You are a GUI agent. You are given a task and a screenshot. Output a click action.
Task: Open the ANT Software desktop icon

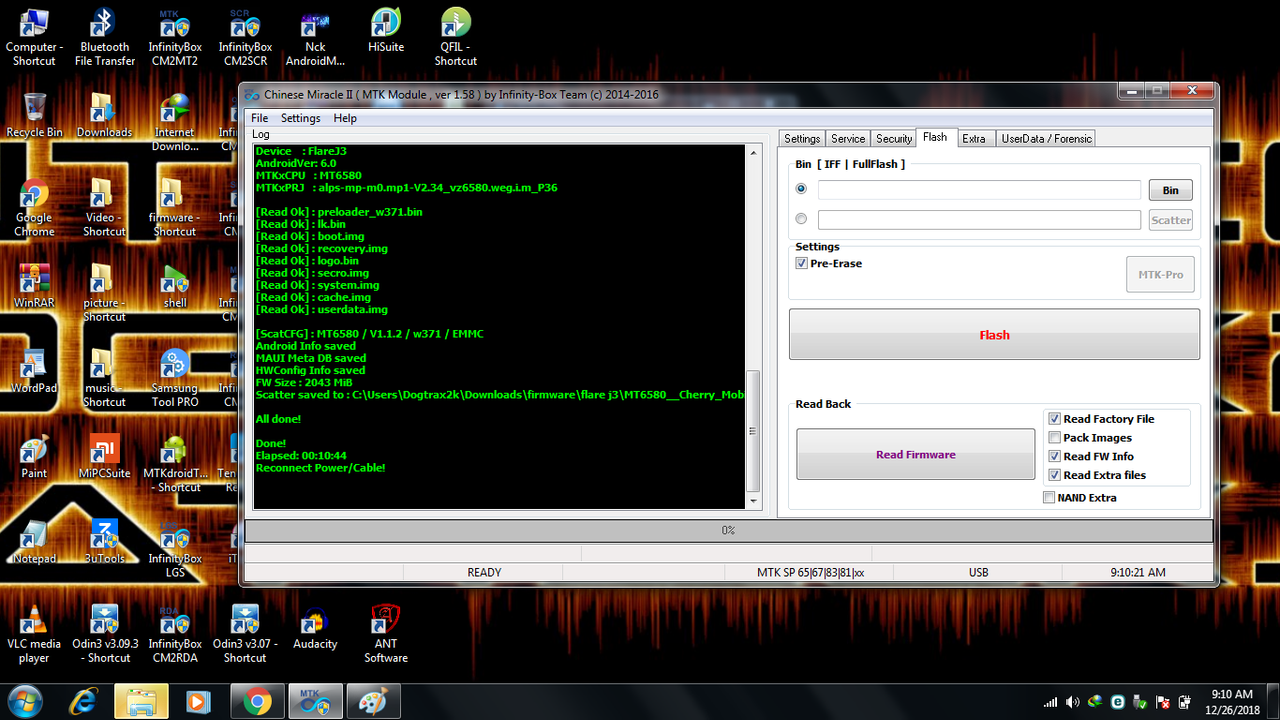(x=386, y=634)
